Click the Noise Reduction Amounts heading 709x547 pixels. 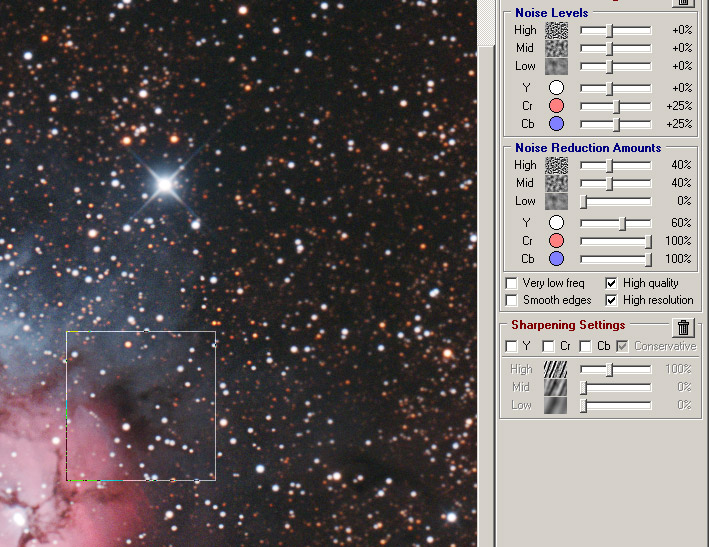[x=588, y=148]
